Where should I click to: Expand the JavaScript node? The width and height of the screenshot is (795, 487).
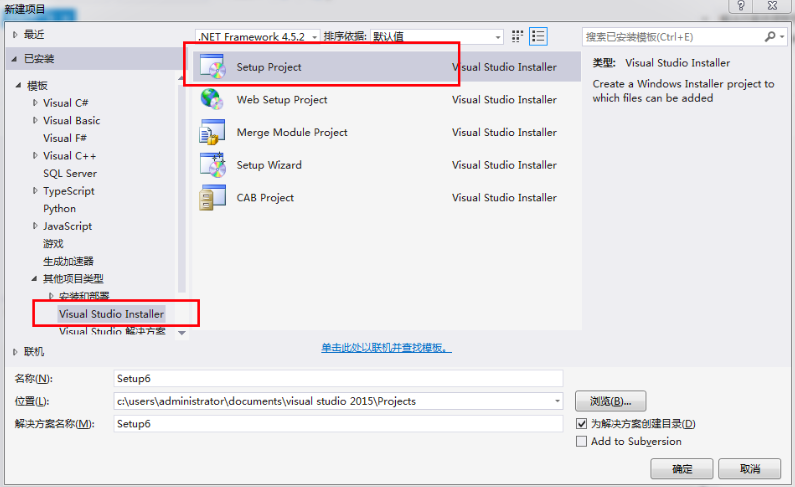tap(35, 226)
